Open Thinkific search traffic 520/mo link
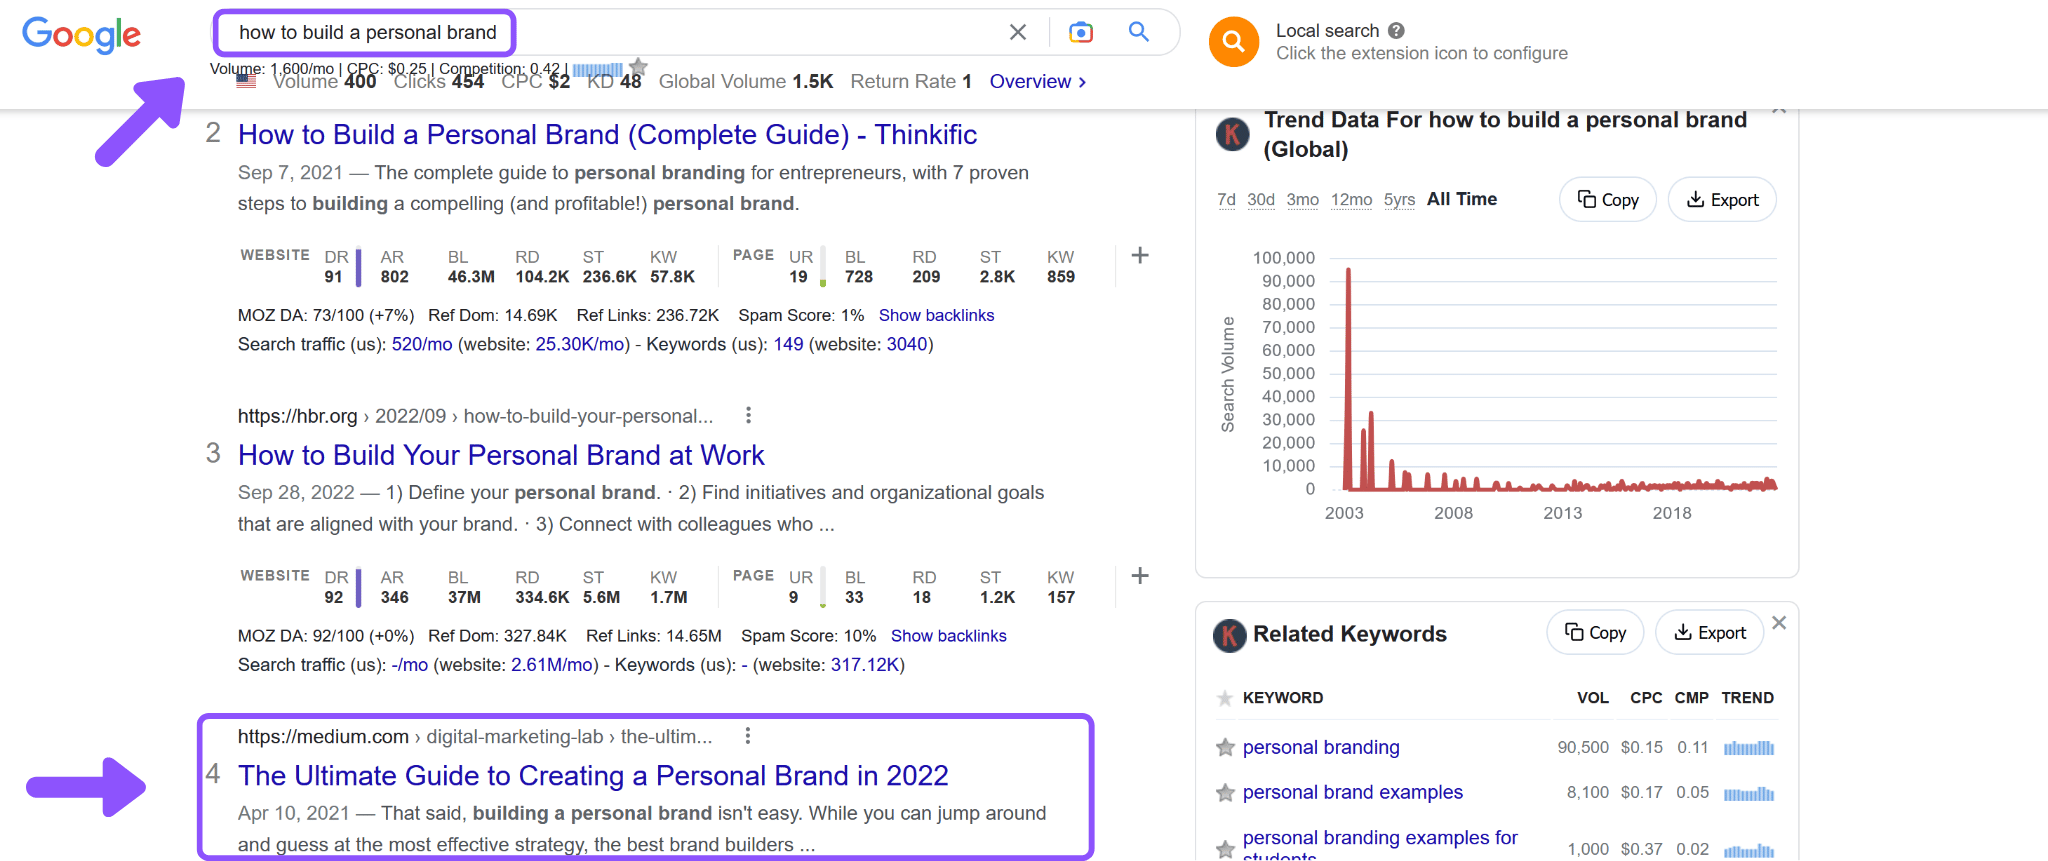The width and height of the screenshot is (2048, 861). click(x=422, y=344)
